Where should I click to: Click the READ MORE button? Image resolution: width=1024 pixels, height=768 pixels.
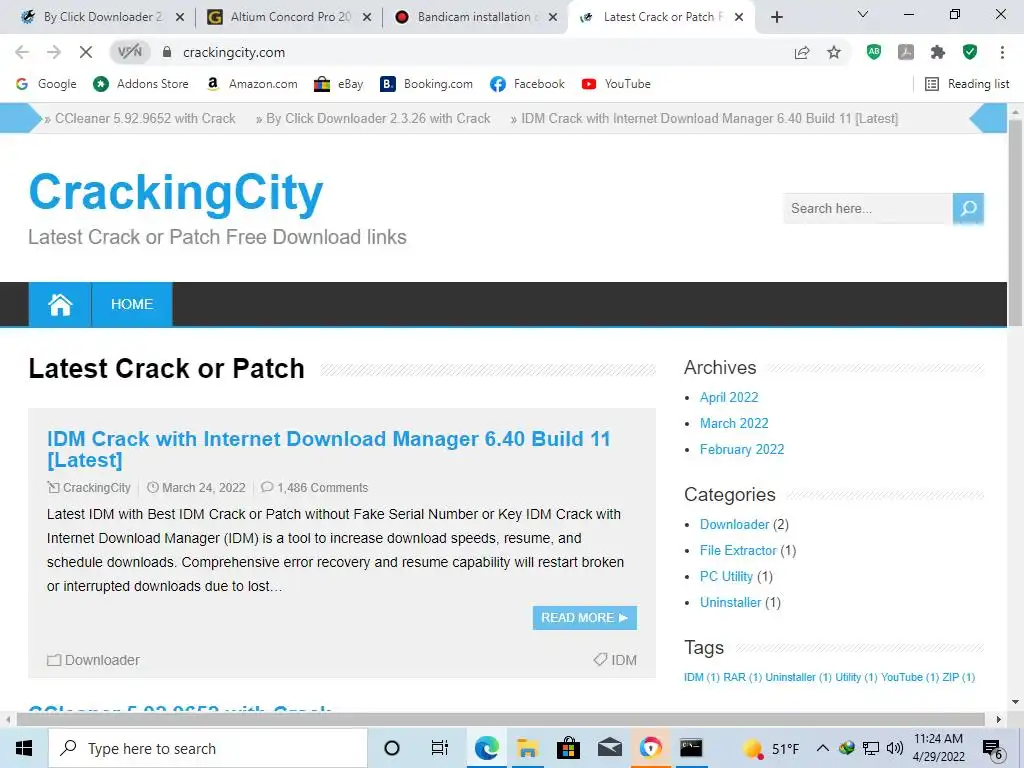pyautogui.click(x=584, y=618)
